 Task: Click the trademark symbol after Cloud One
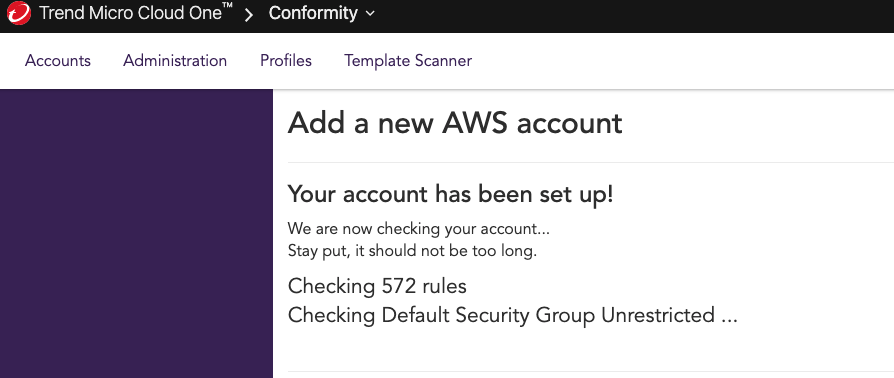pyautogui.click(x=227, y=7)
